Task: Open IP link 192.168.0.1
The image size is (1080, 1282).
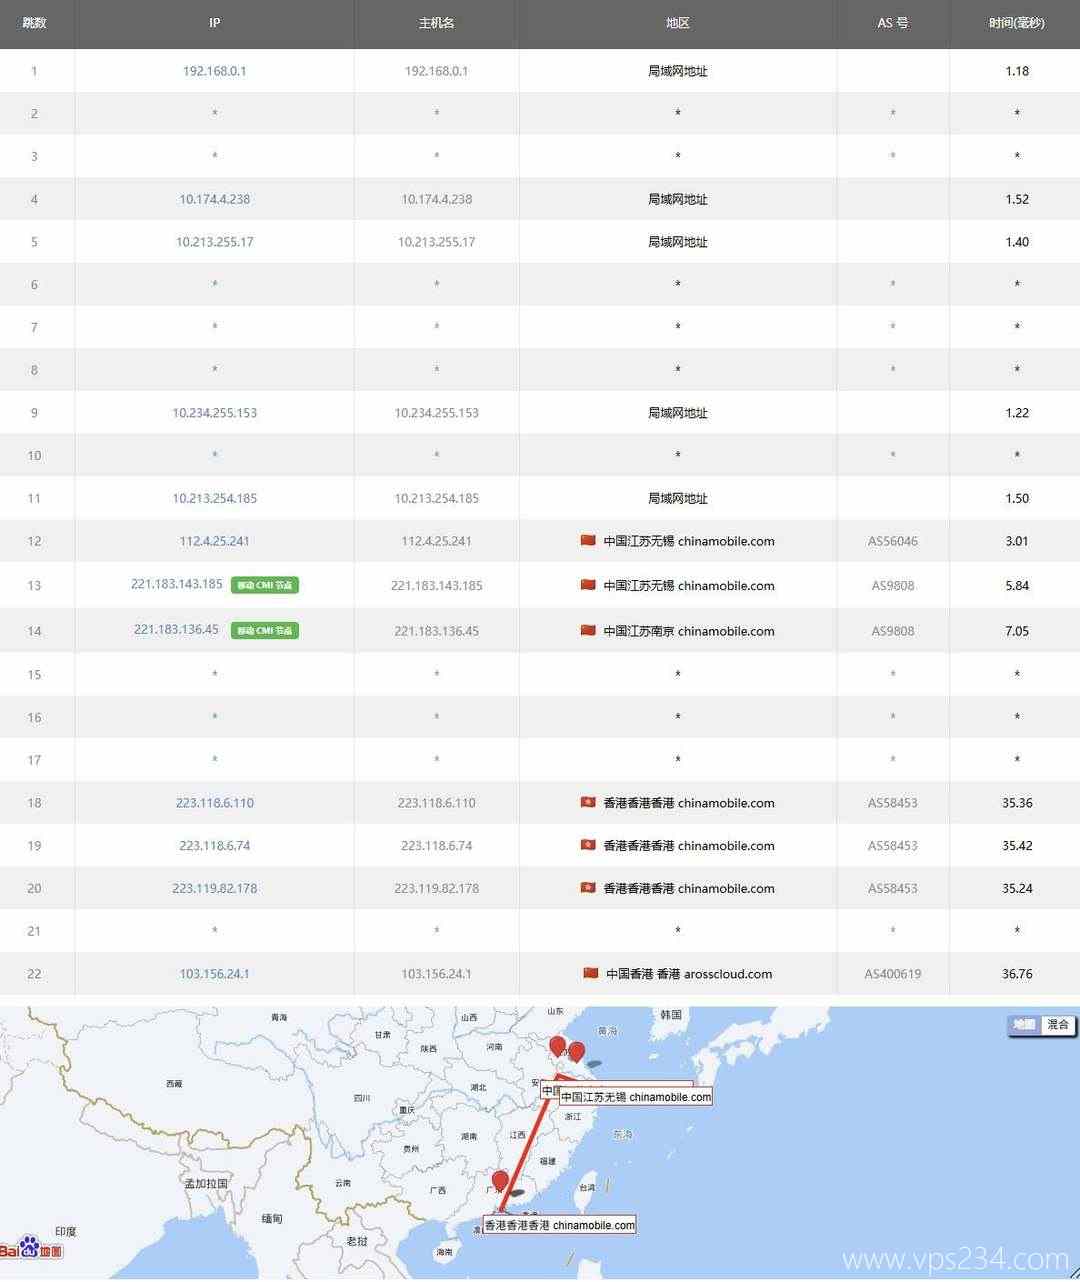Action: pyautogui.click(x=214, y=71)
